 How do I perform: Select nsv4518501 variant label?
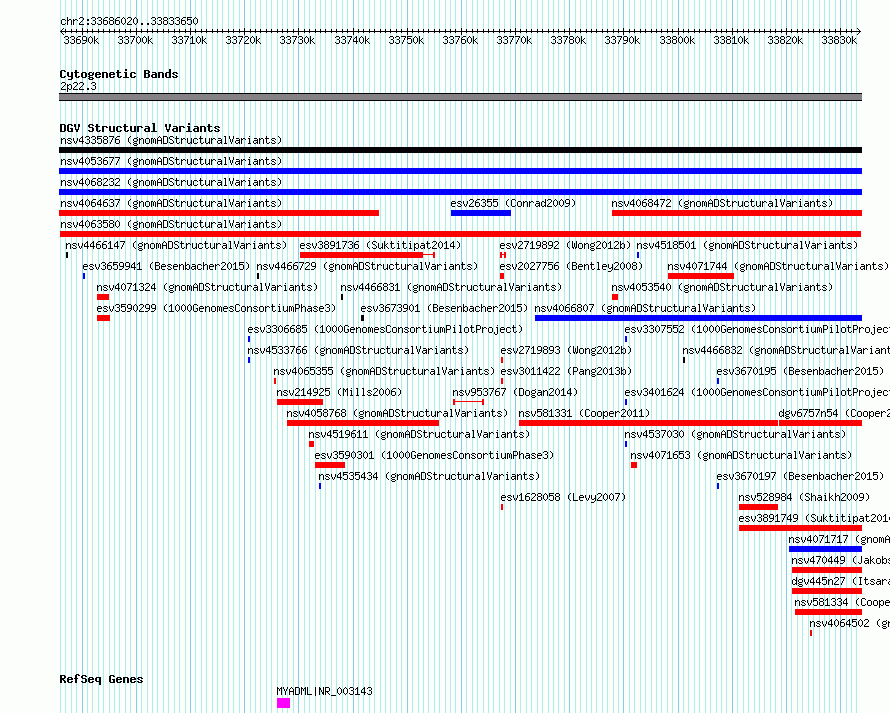pyautogui.click(x=747, y=245)
